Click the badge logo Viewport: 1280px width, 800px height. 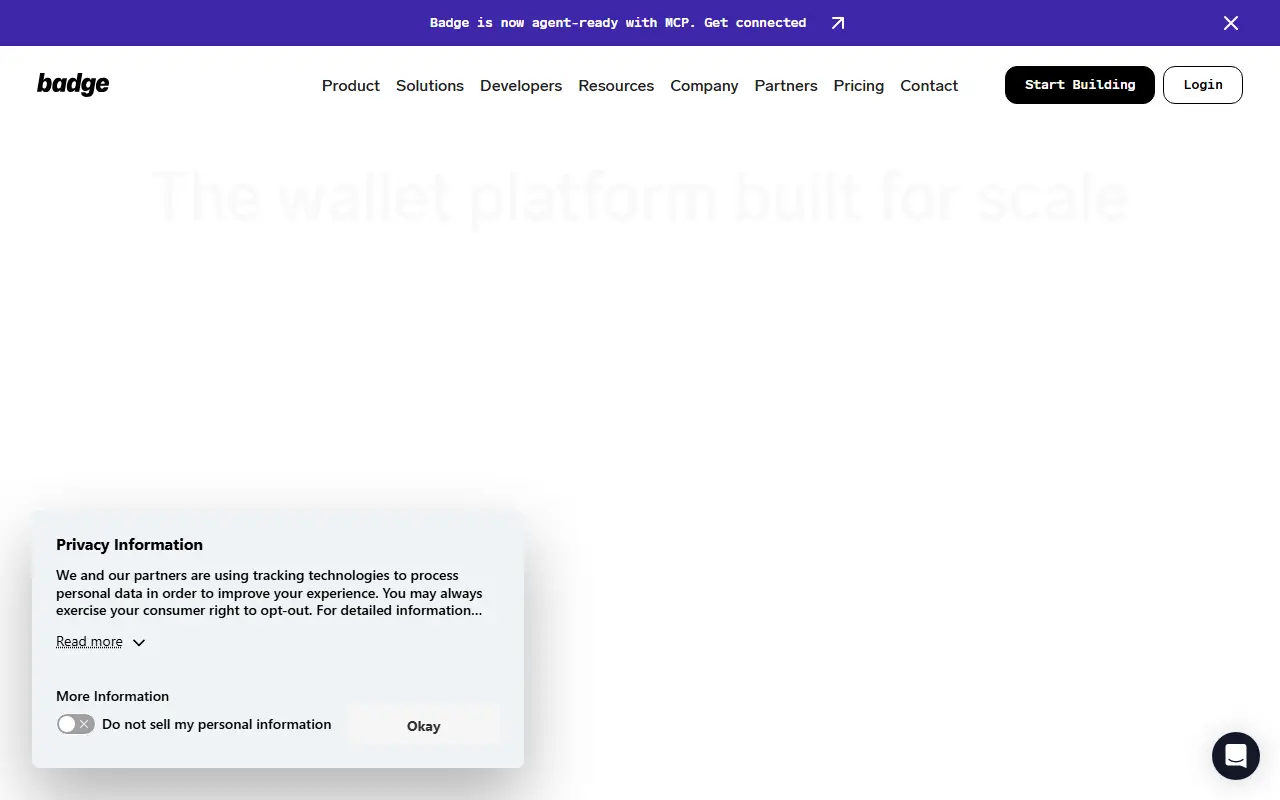73,85
